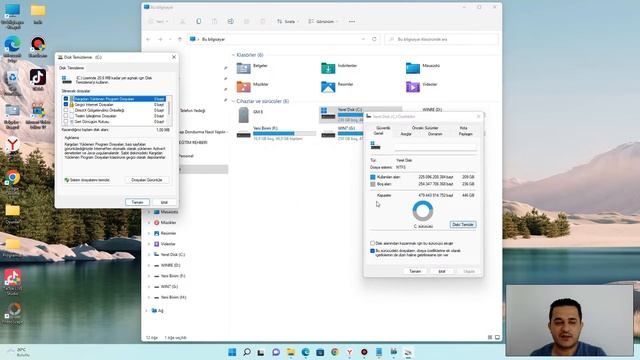The width and height of the screenshot is (640, 360).
Task: Open the address bar history dropdown
Action: tap(363, 39)
